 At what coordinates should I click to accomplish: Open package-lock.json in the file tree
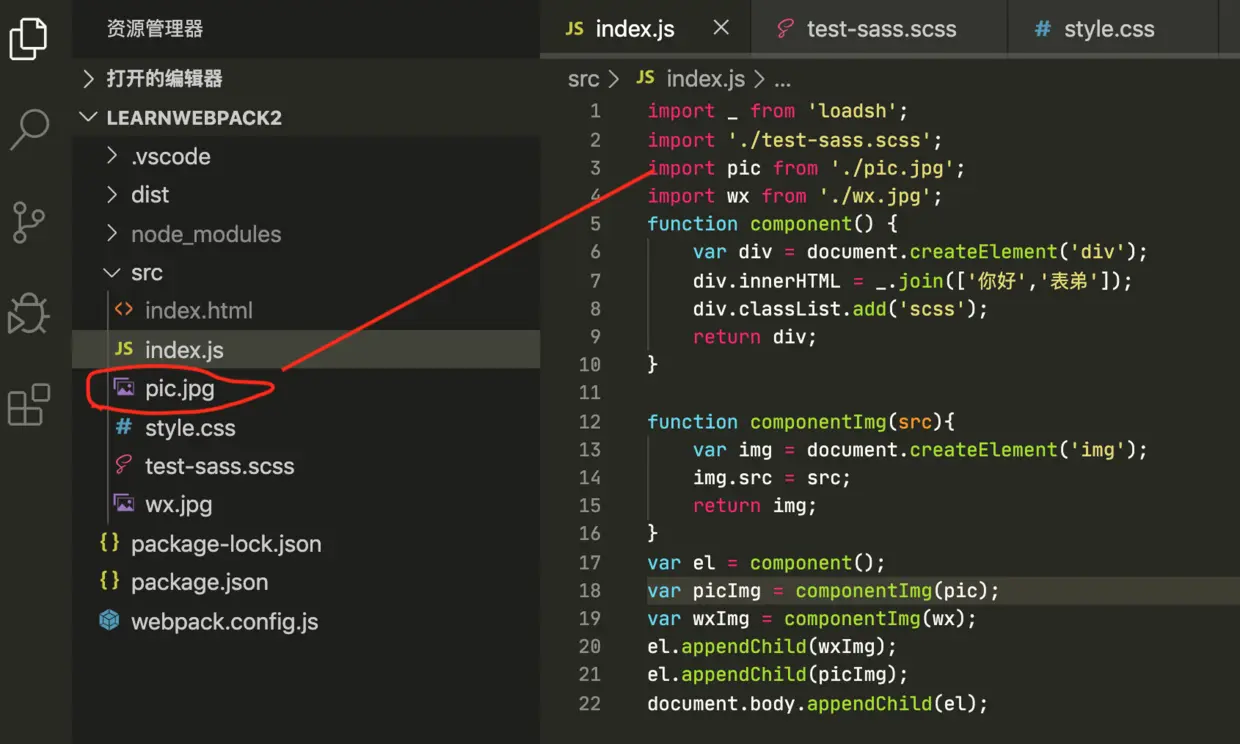pos(306,543)
